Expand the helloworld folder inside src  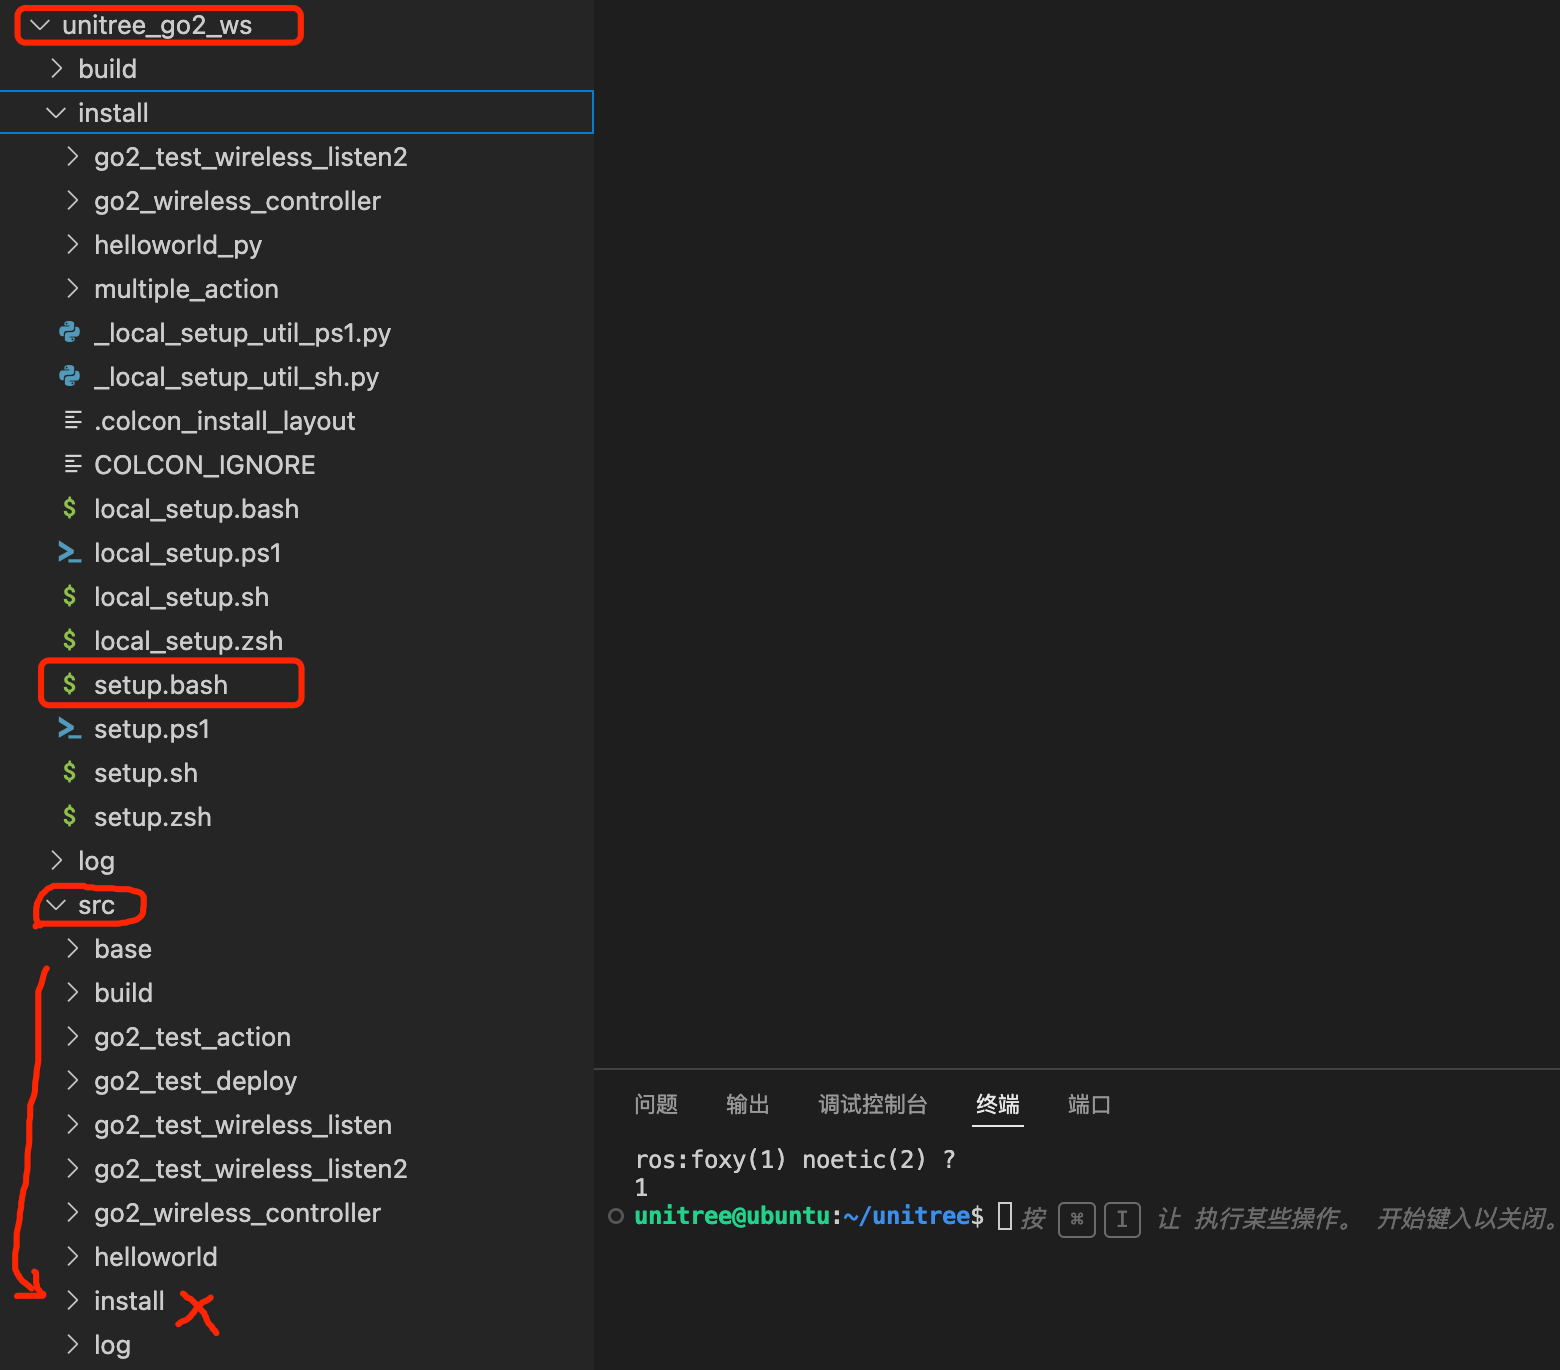pyautogui.click(x=156, y=1256)
